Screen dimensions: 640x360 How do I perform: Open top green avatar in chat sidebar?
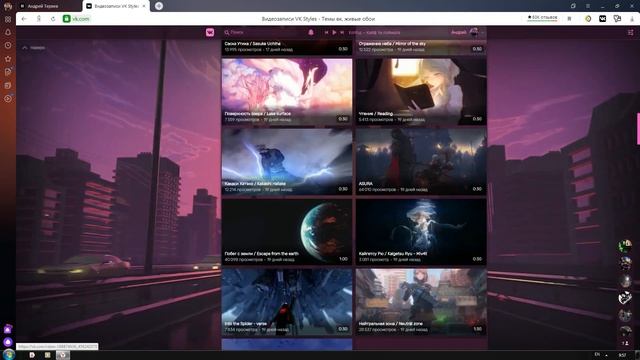624,246
